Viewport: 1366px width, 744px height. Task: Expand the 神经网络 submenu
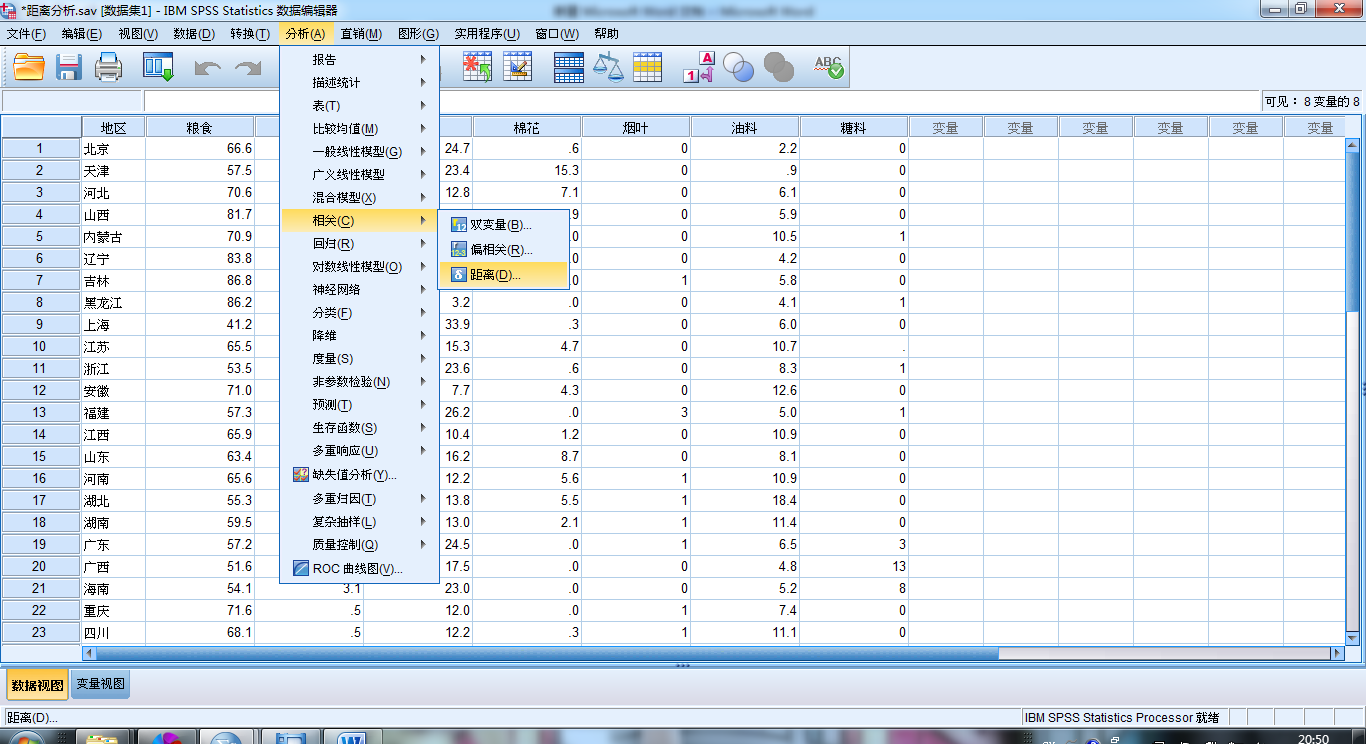(x=360, y=290)
